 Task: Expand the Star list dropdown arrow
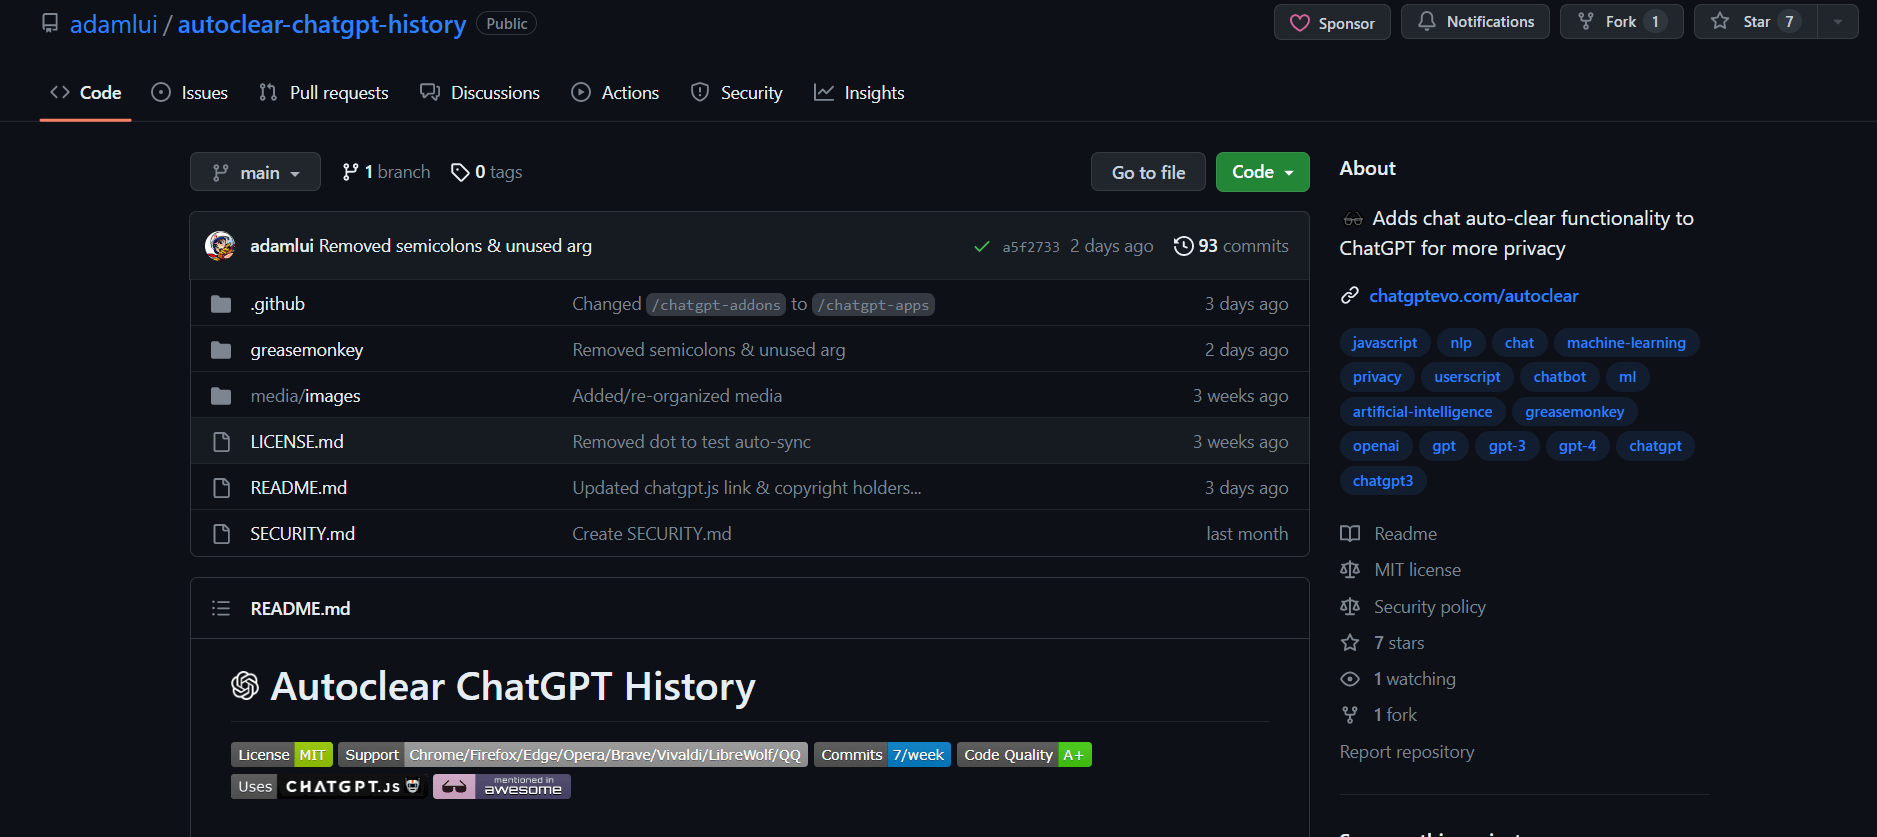[1838, 22]
